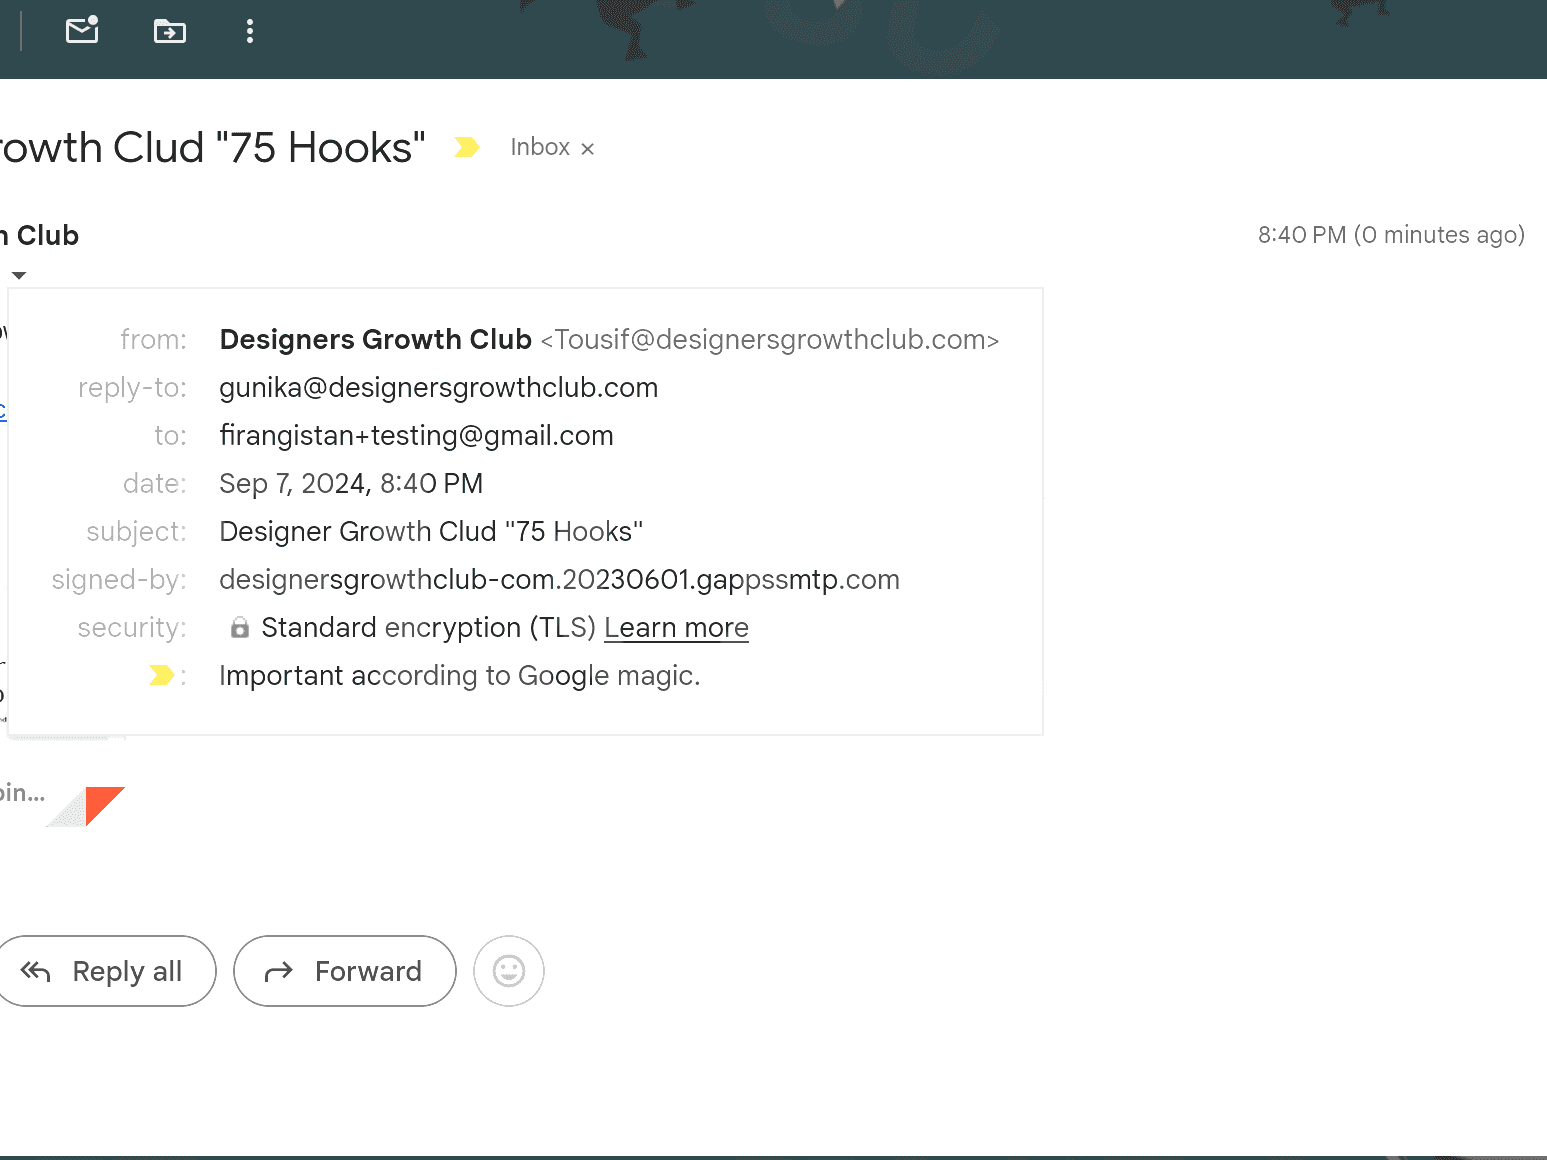Click the yellow importance marker in details
1547x1160 pixels.
pos(162,676)
